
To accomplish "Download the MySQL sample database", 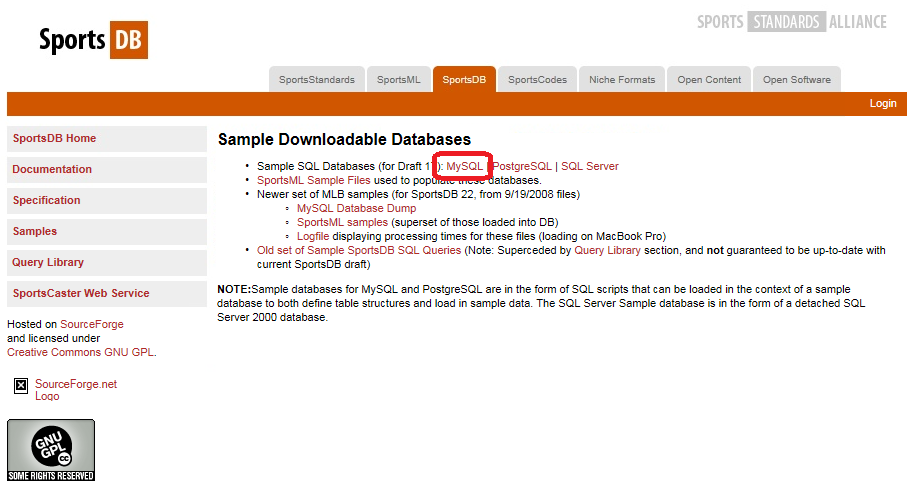I will coord(464,166).
